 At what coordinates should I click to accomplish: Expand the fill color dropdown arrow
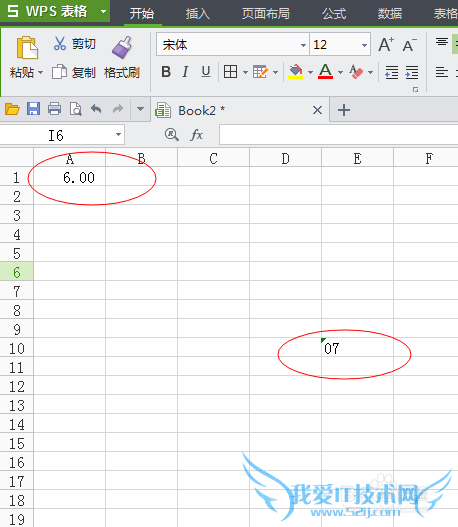pos(310,72)
